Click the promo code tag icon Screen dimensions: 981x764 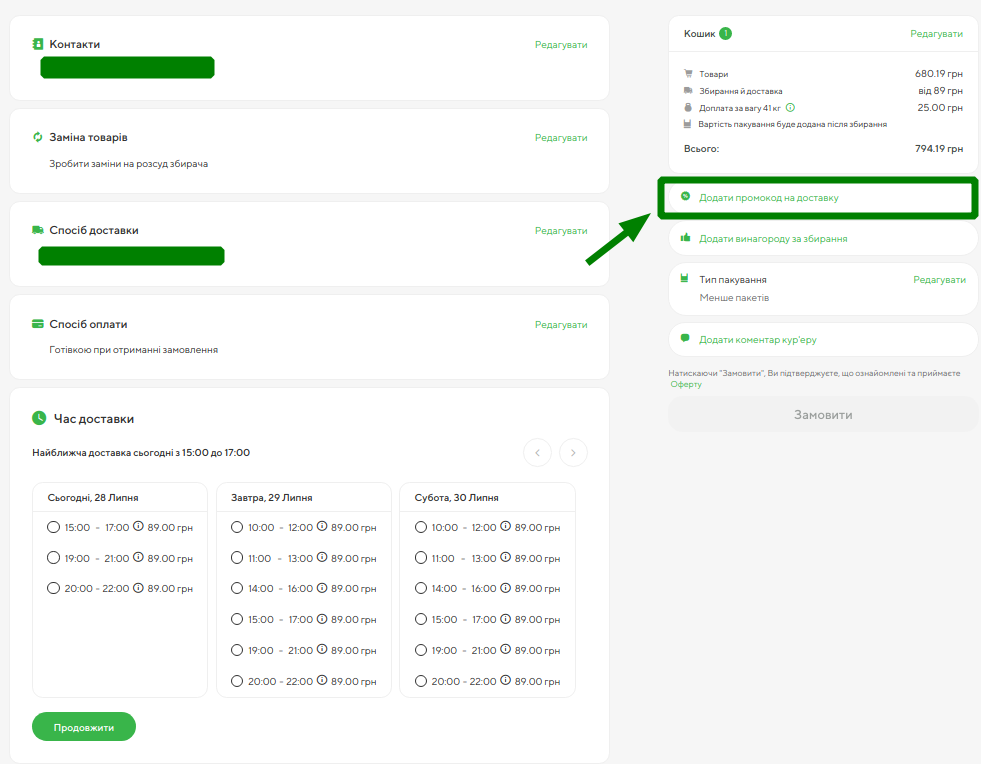click(x=685, y=197)
